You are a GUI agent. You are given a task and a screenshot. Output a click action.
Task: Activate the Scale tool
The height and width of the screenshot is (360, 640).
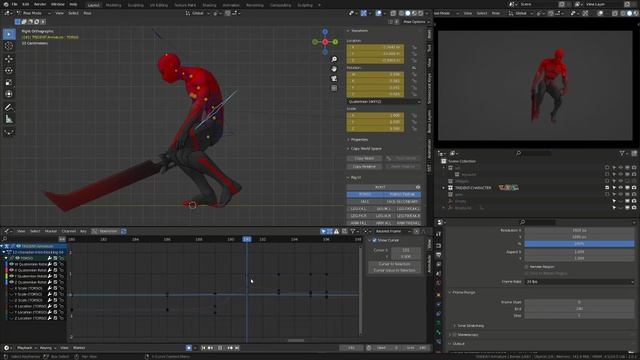coord(9,82)
